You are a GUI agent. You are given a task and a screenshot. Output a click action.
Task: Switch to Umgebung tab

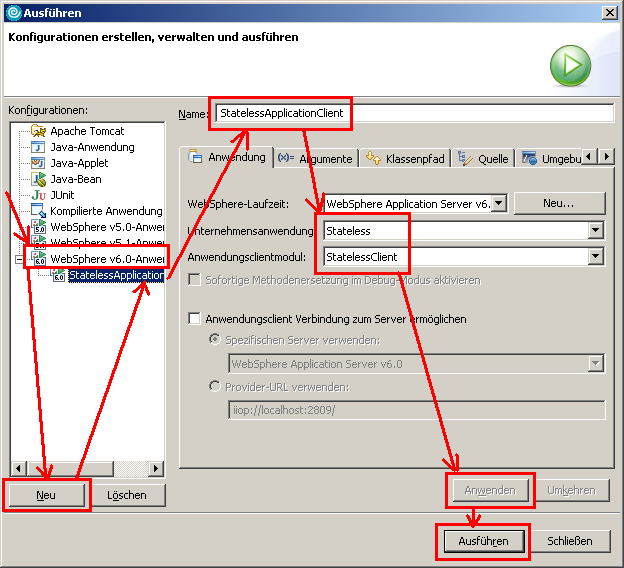549,158
